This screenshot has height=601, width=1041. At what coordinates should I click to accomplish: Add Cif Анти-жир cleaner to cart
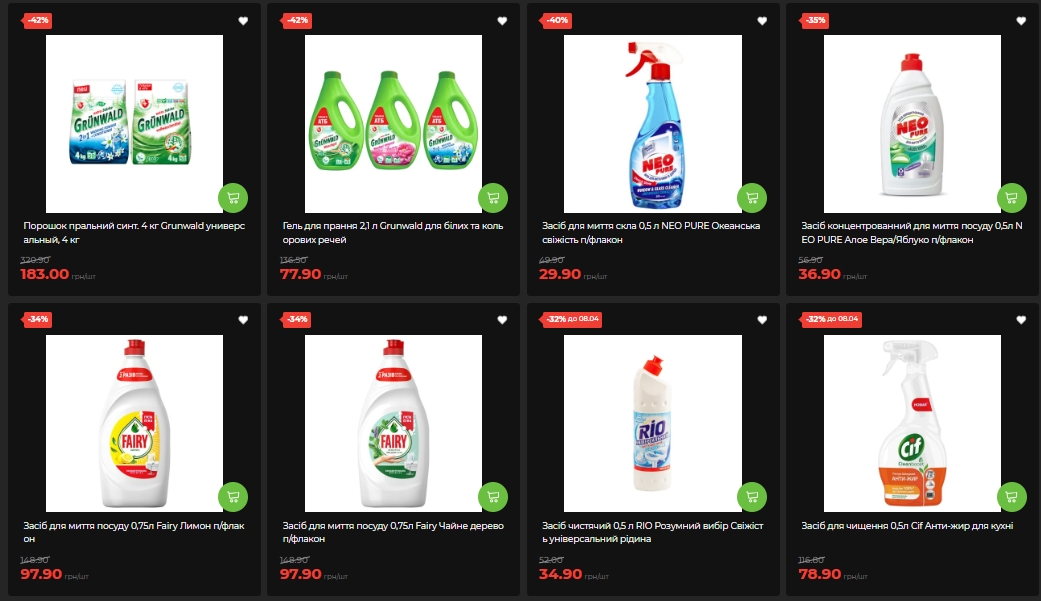1012,497
